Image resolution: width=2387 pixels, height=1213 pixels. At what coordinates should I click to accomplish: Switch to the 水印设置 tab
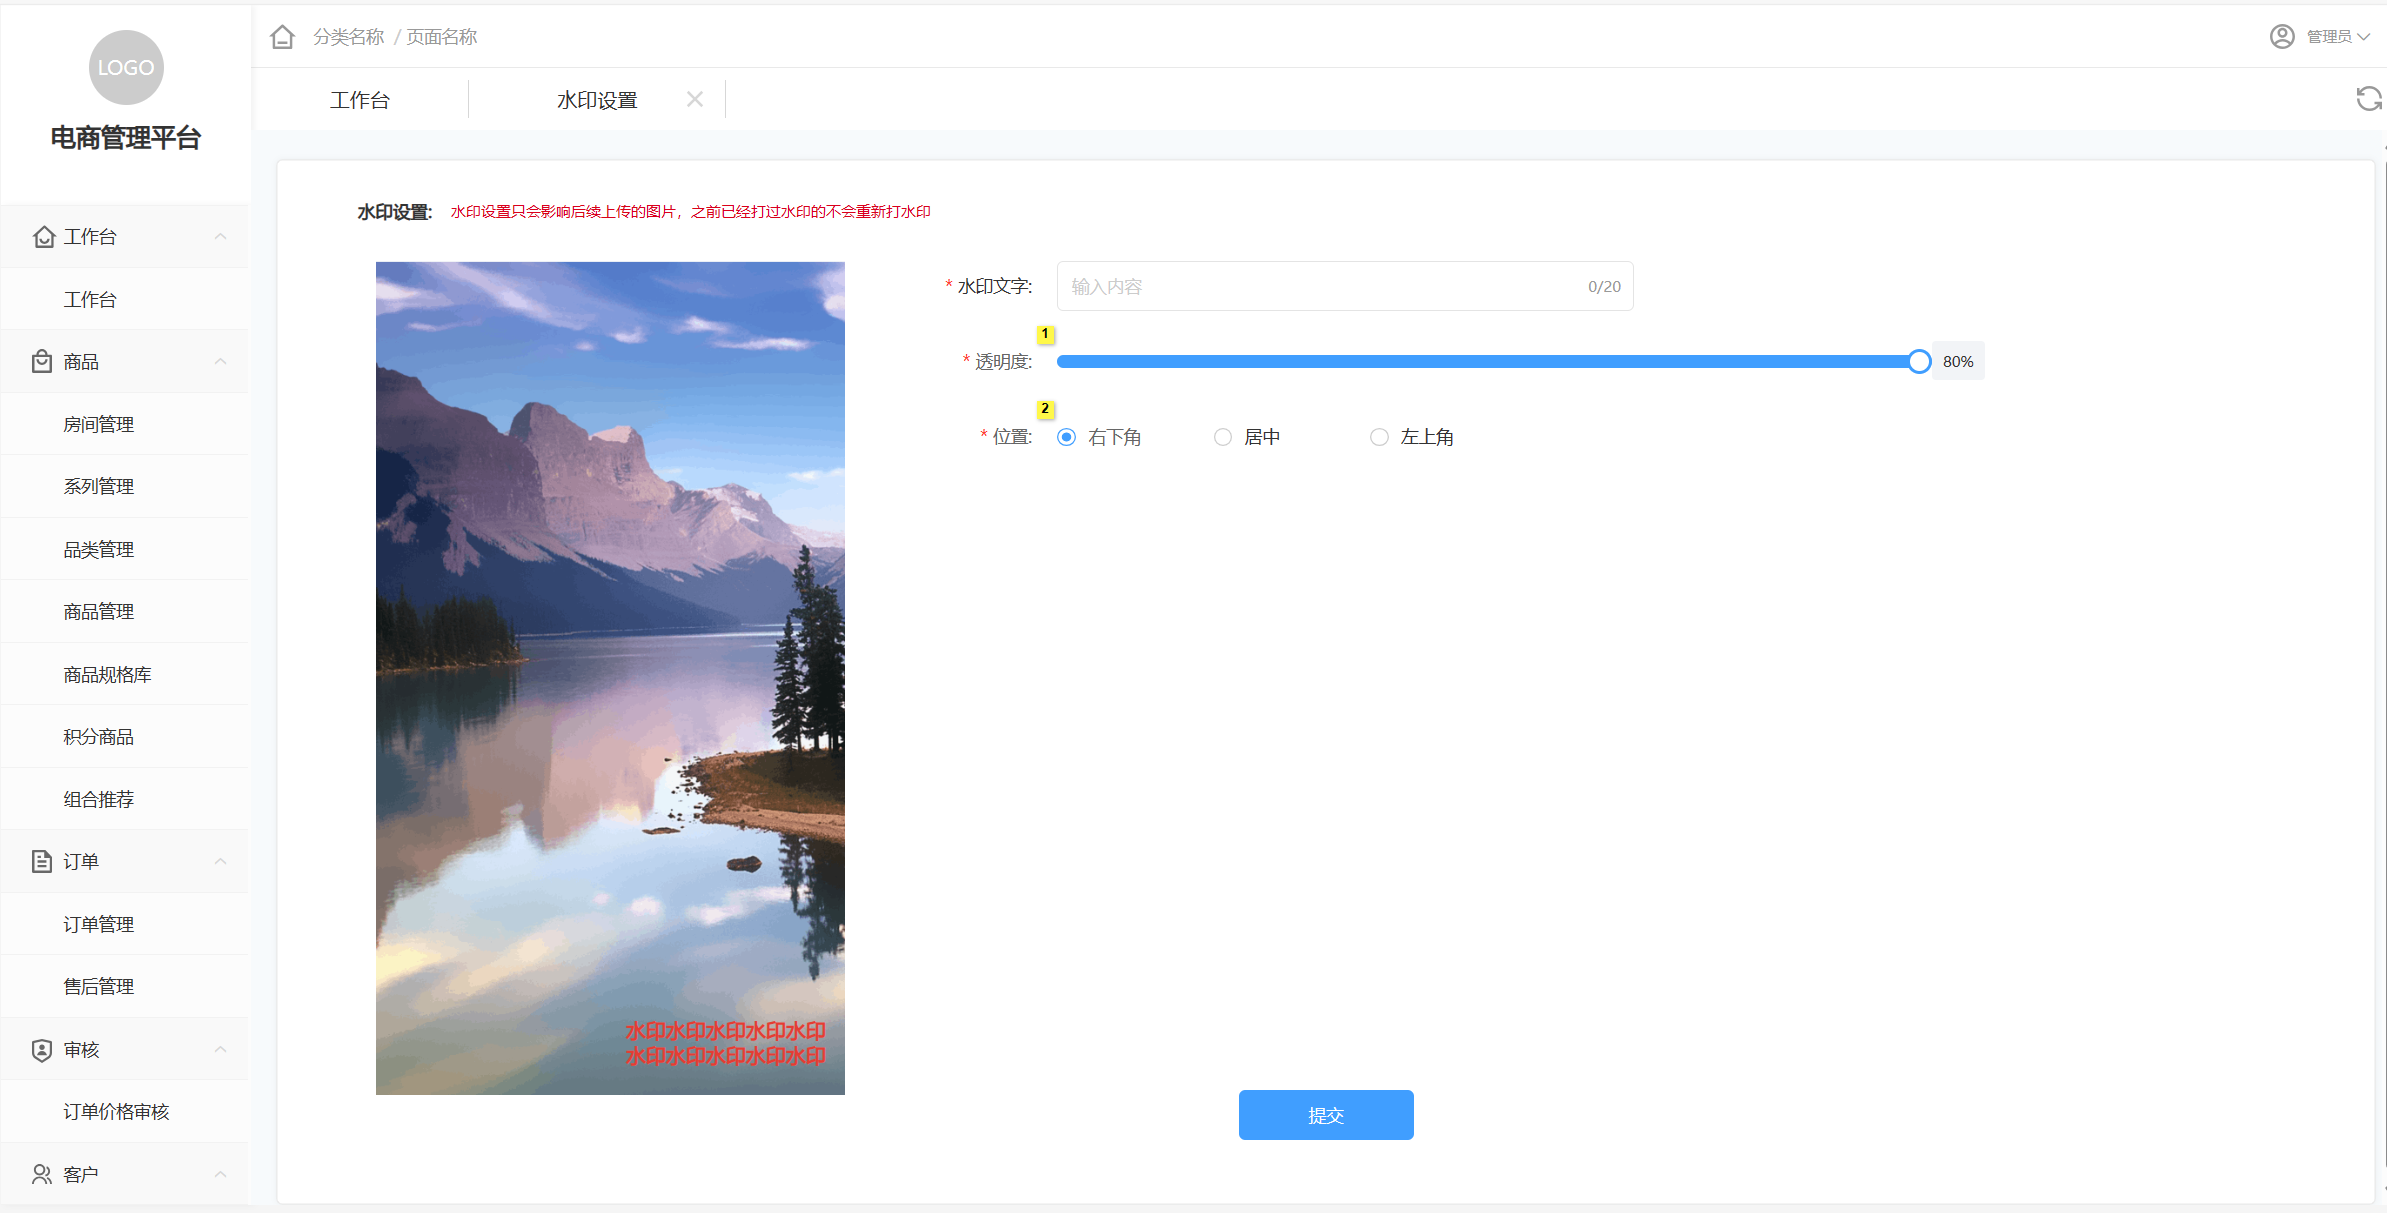(x=597, y=100)
